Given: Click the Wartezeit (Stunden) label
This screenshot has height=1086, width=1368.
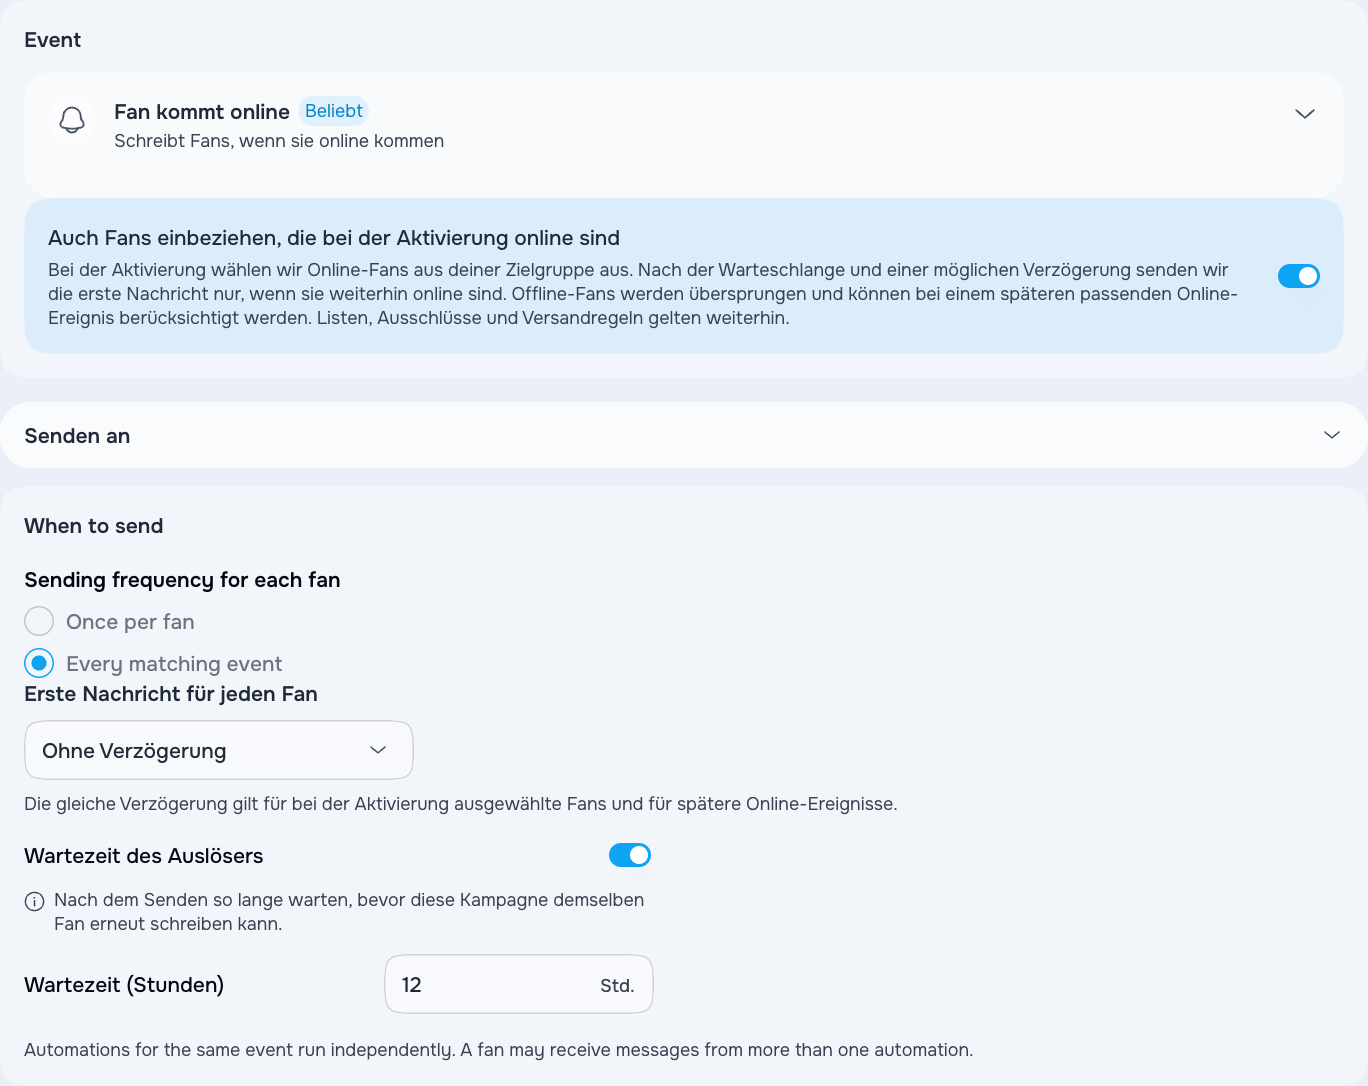Looking at the screenshot, I should pos(124,985).
